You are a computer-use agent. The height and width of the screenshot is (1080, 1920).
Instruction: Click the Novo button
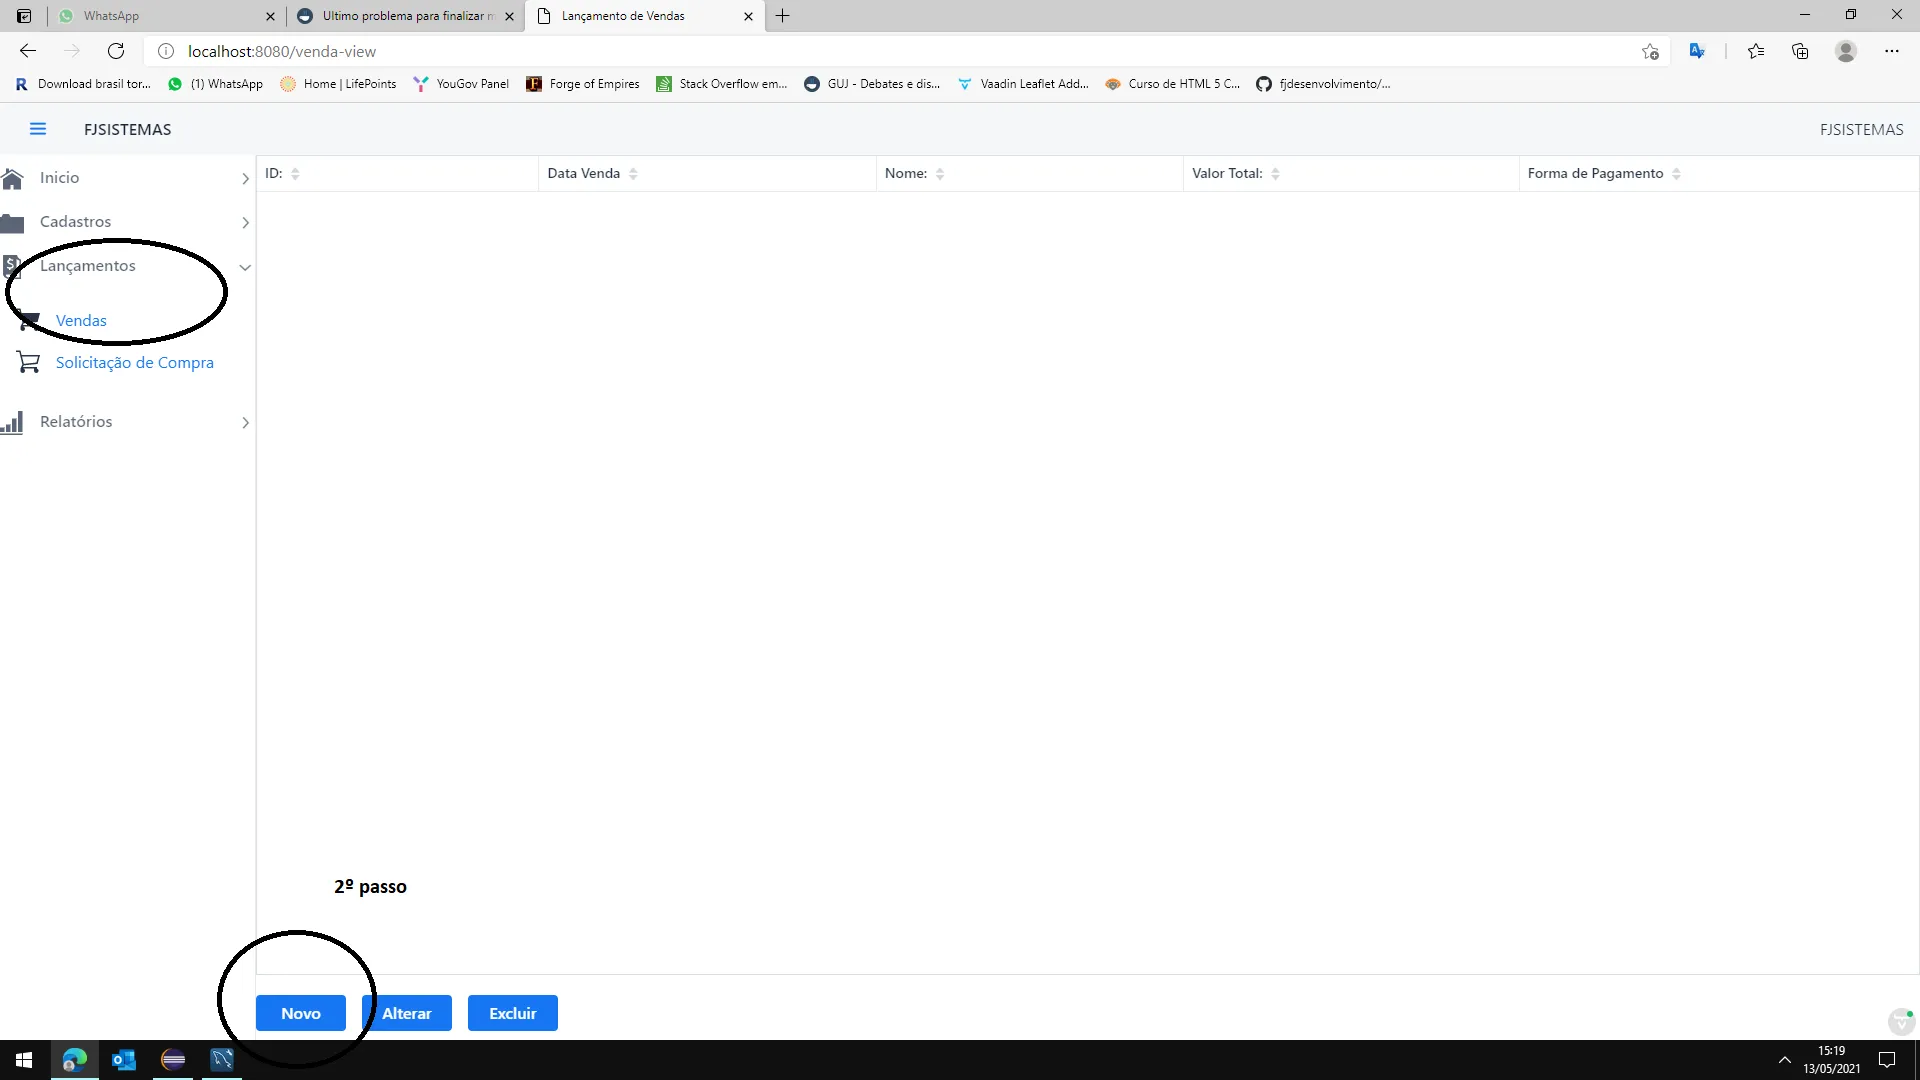coord(300,1013)
